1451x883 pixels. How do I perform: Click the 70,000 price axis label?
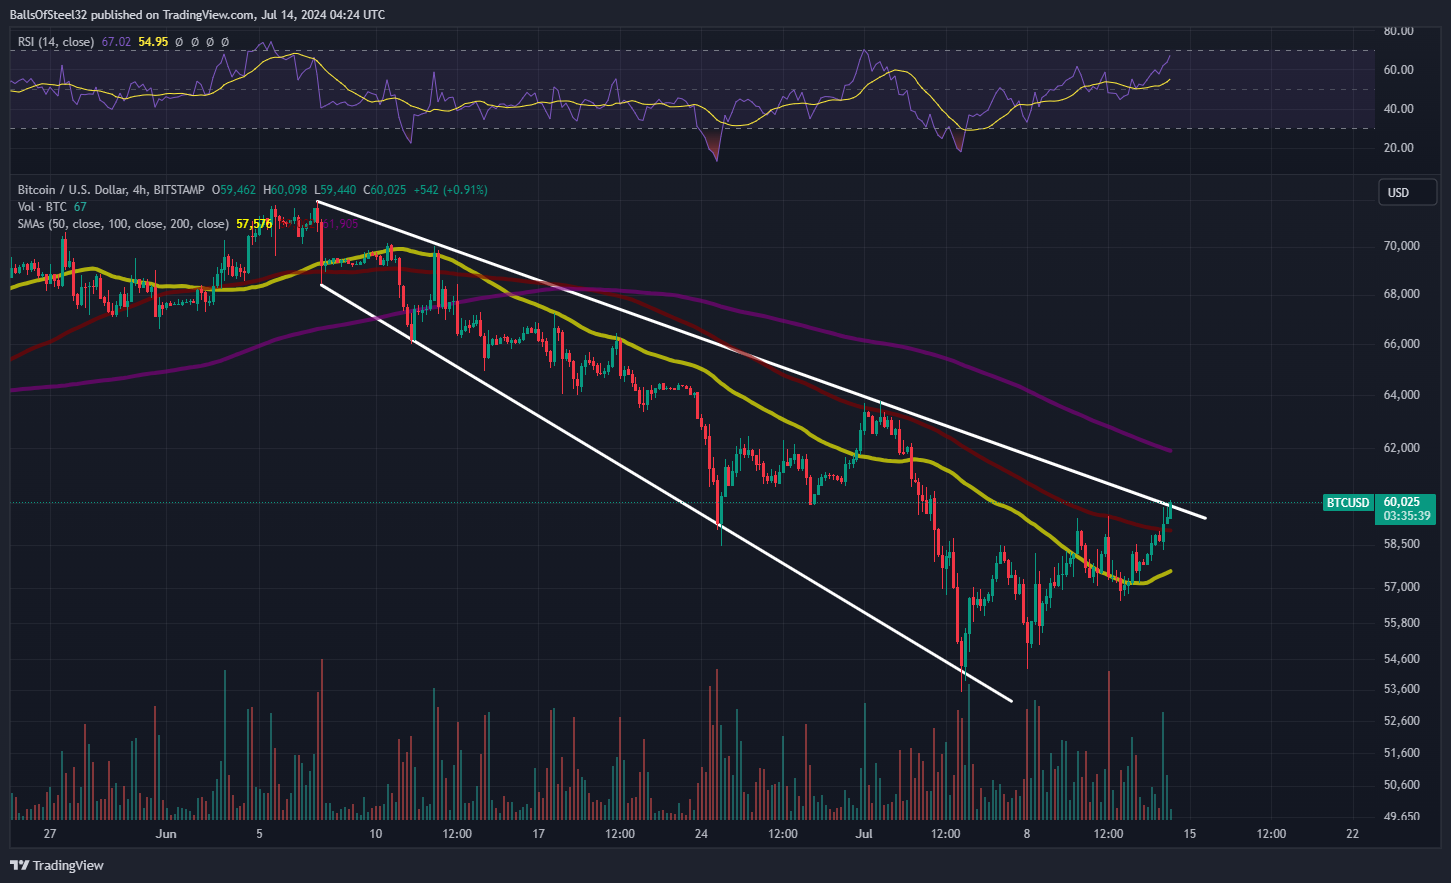[1401, 246]
